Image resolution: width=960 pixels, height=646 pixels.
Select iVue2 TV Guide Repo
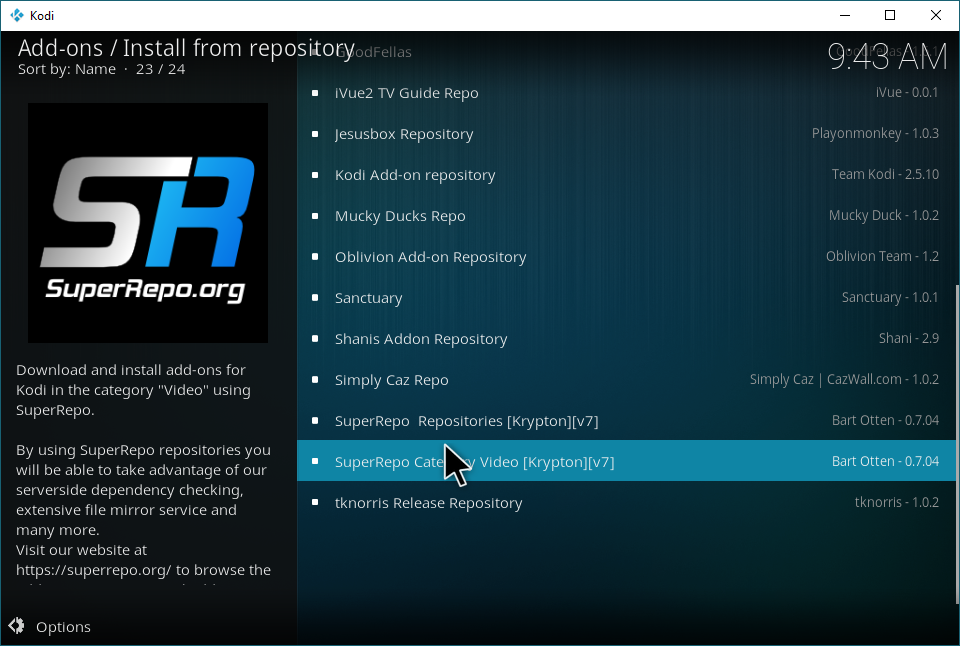click(x=626, y=93)
